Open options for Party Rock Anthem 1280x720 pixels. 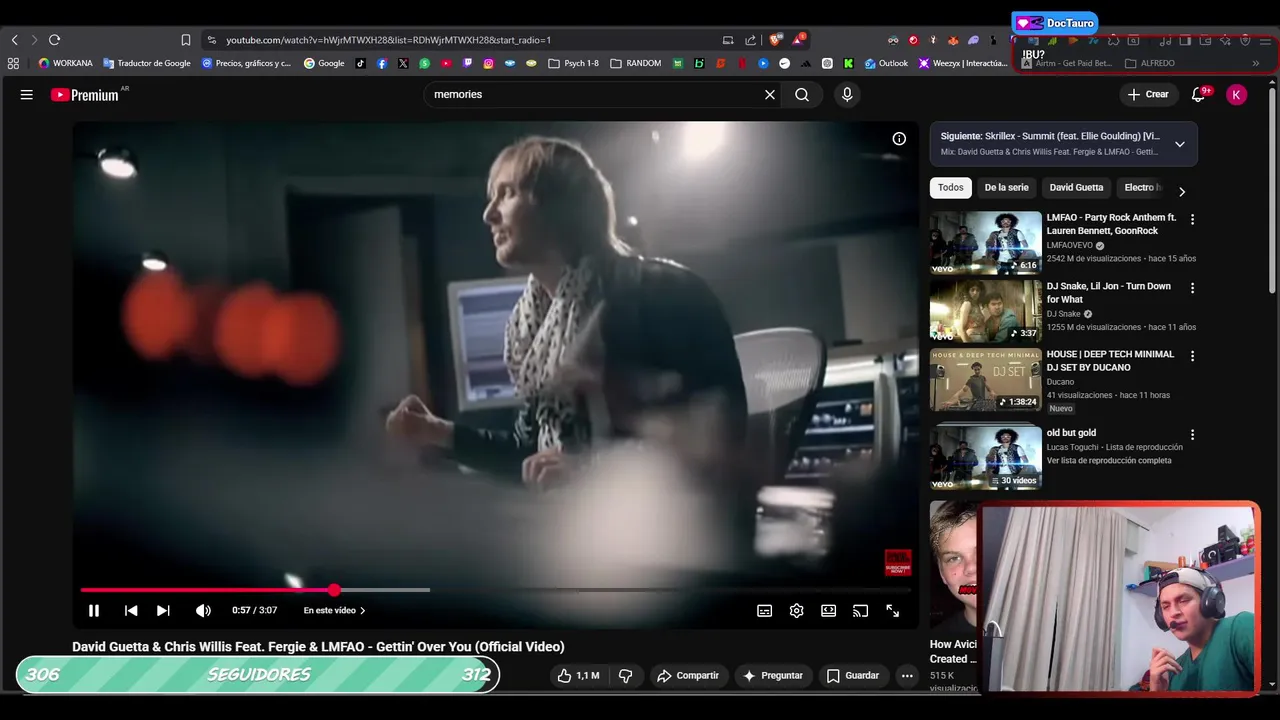[1192, 219]
